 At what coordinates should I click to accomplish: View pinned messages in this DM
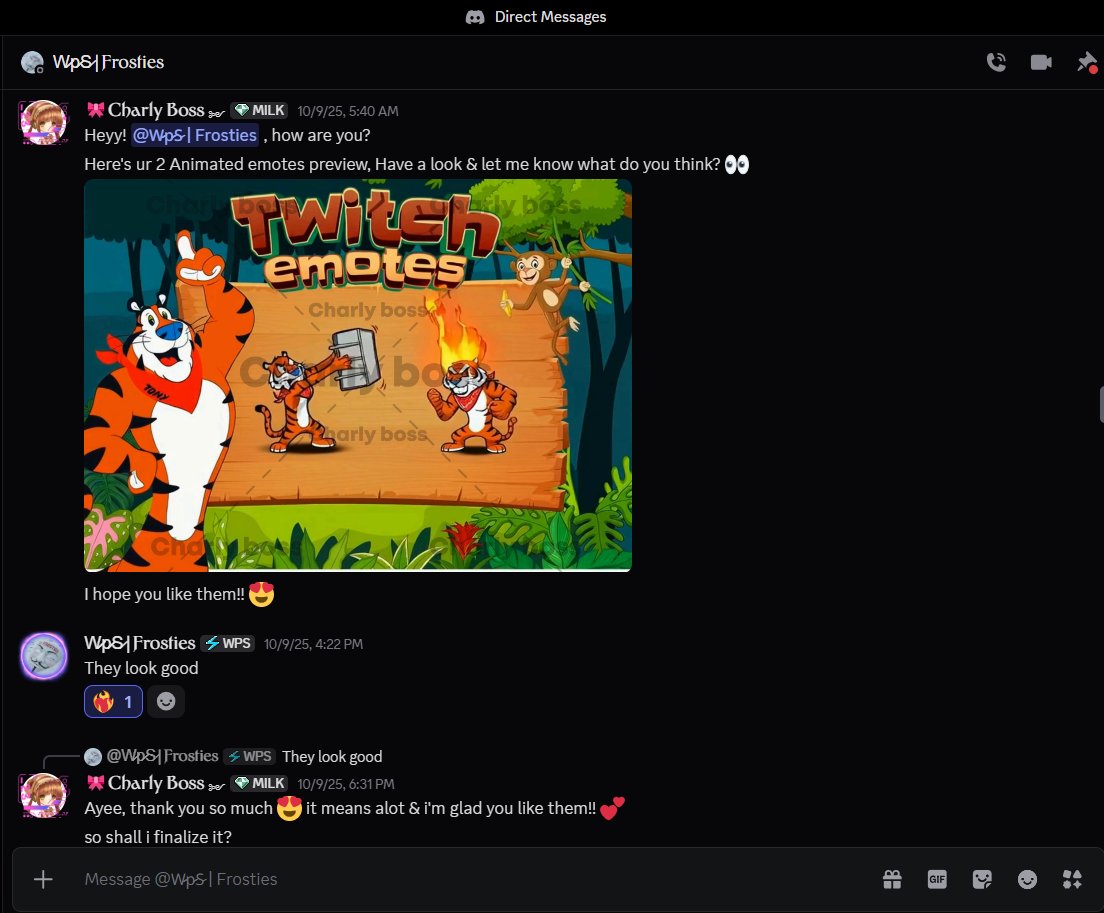(1086, 61)
